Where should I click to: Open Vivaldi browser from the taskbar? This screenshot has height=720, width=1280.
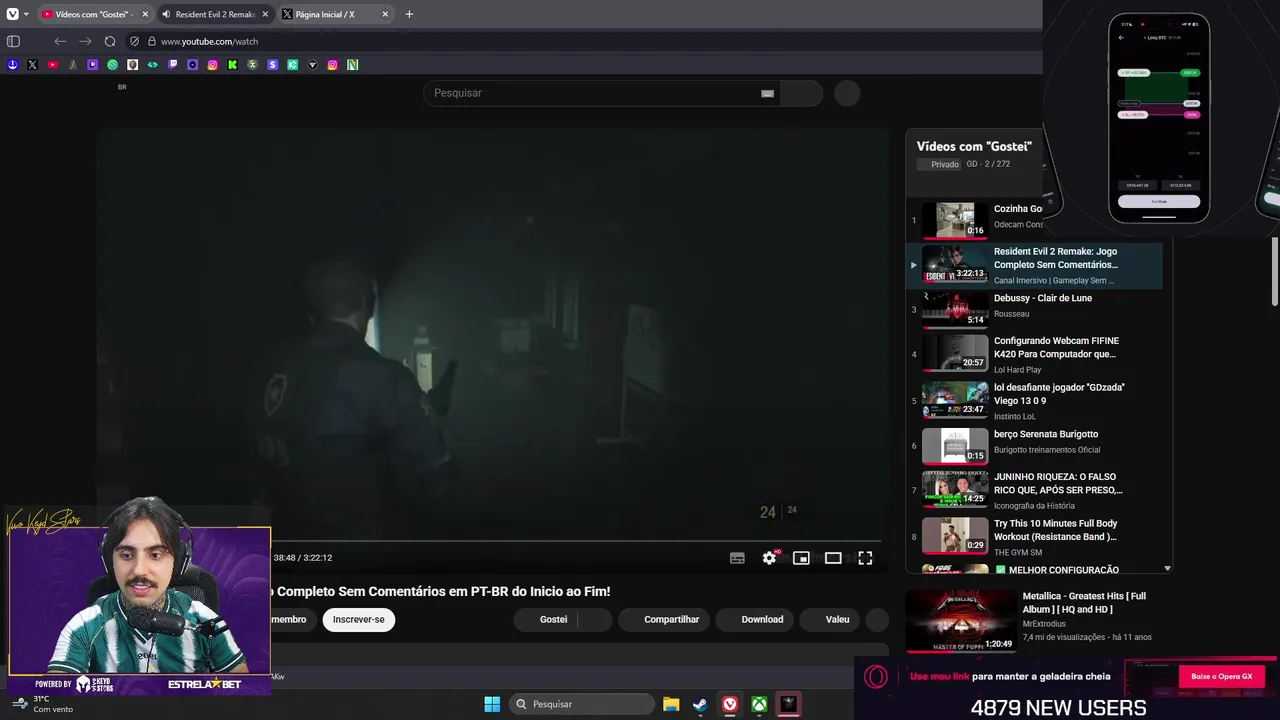[x=730, y=704]
